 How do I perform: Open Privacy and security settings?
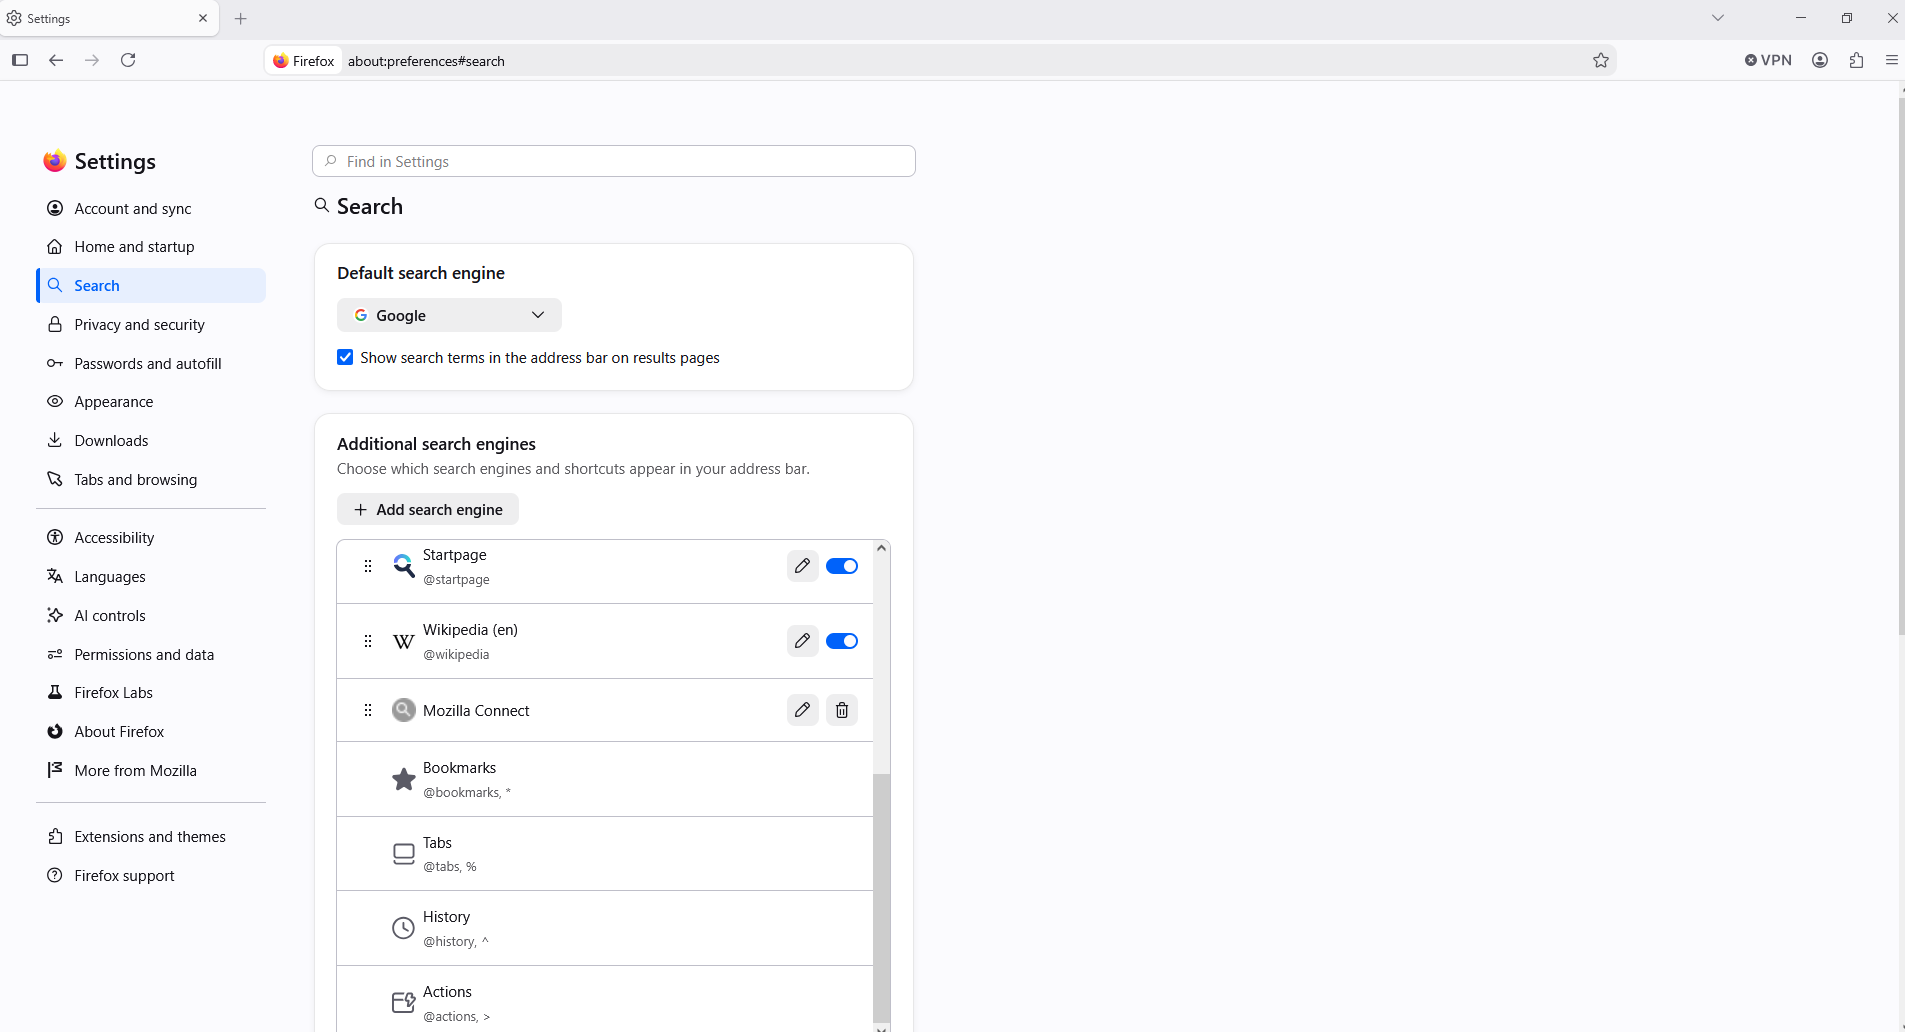tap(151, 324)
